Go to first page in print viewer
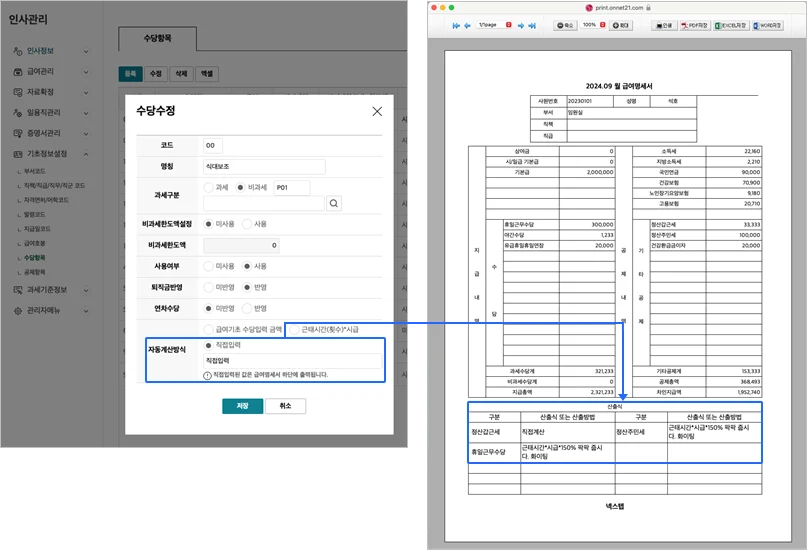 (456, 24)
